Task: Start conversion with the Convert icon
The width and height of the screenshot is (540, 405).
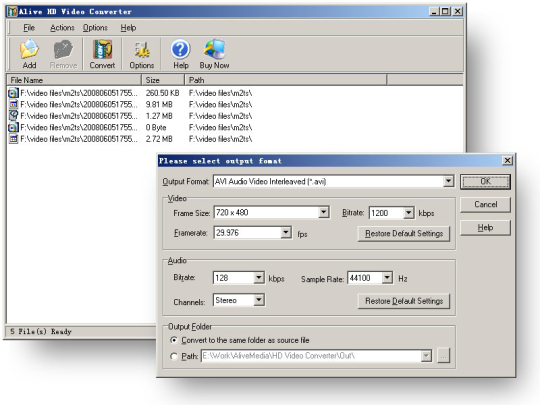Action: point(102,49)
